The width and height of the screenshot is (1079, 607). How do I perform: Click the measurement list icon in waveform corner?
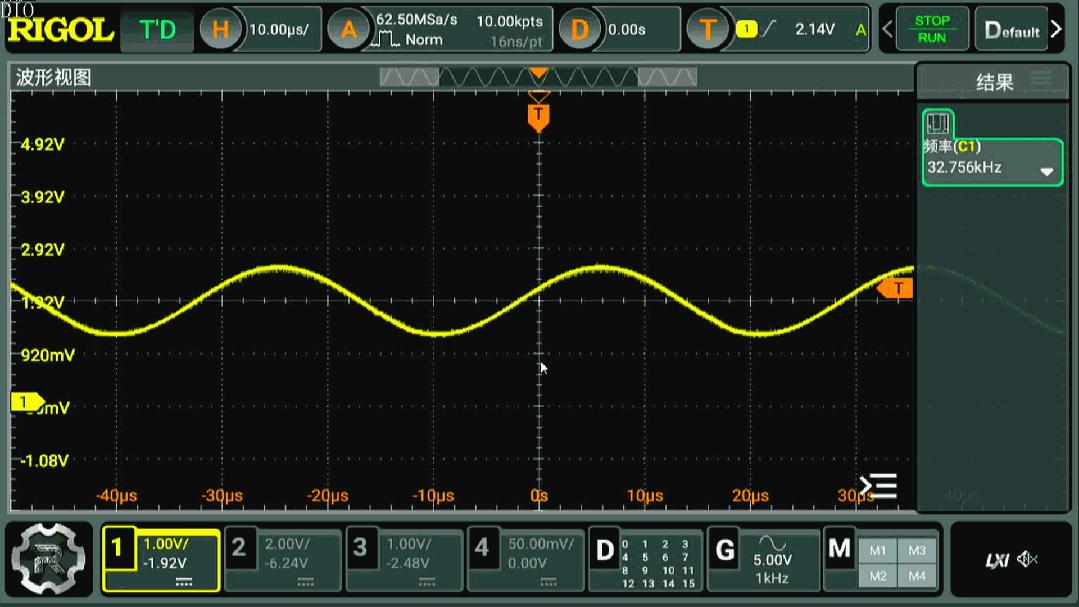878,487
